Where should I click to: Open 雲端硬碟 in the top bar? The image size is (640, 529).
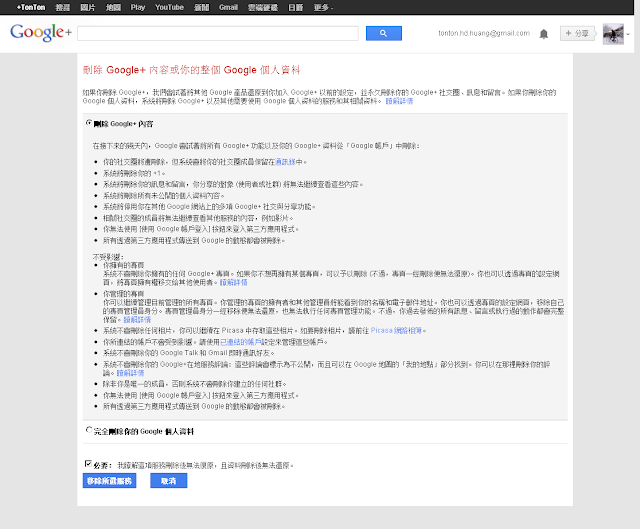pos(263,7)
